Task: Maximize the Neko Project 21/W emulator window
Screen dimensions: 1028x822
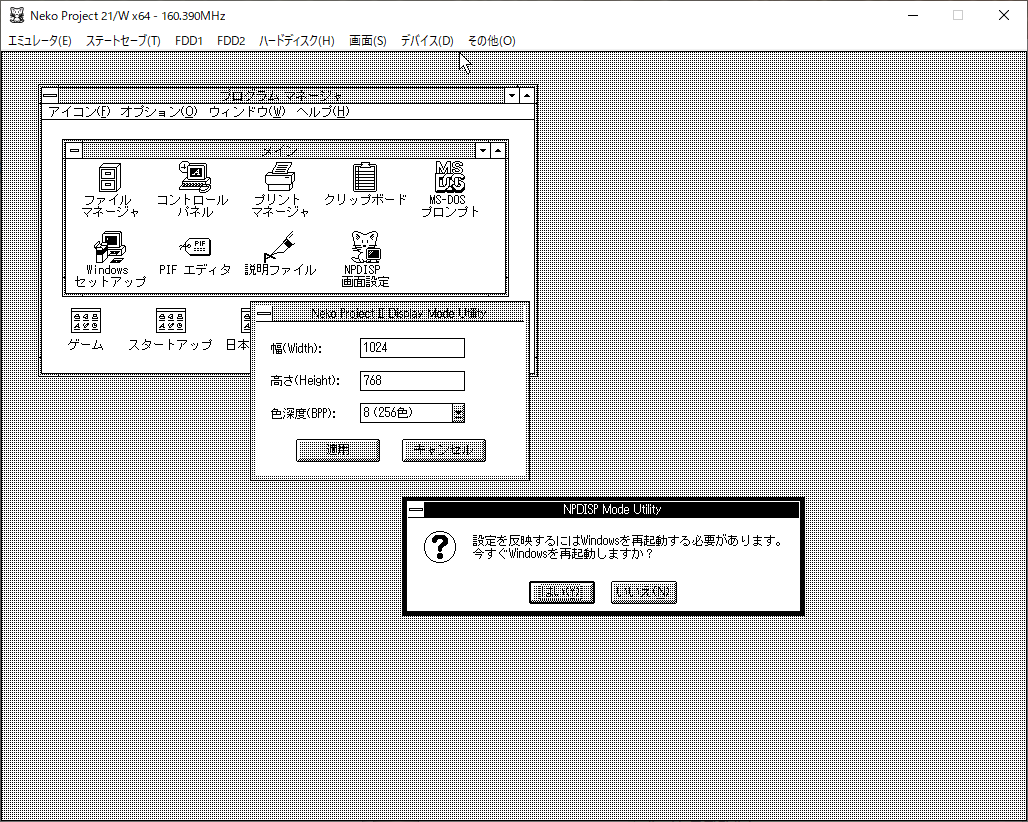Action: 958,15
